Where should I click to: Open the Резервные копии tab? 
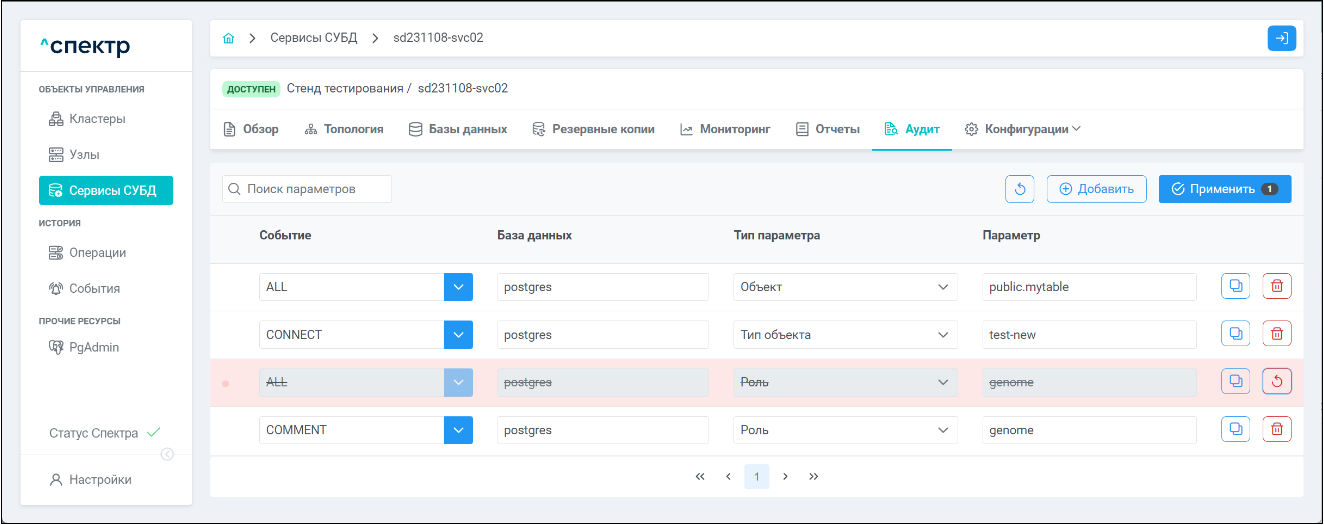(x=593, y=129)
